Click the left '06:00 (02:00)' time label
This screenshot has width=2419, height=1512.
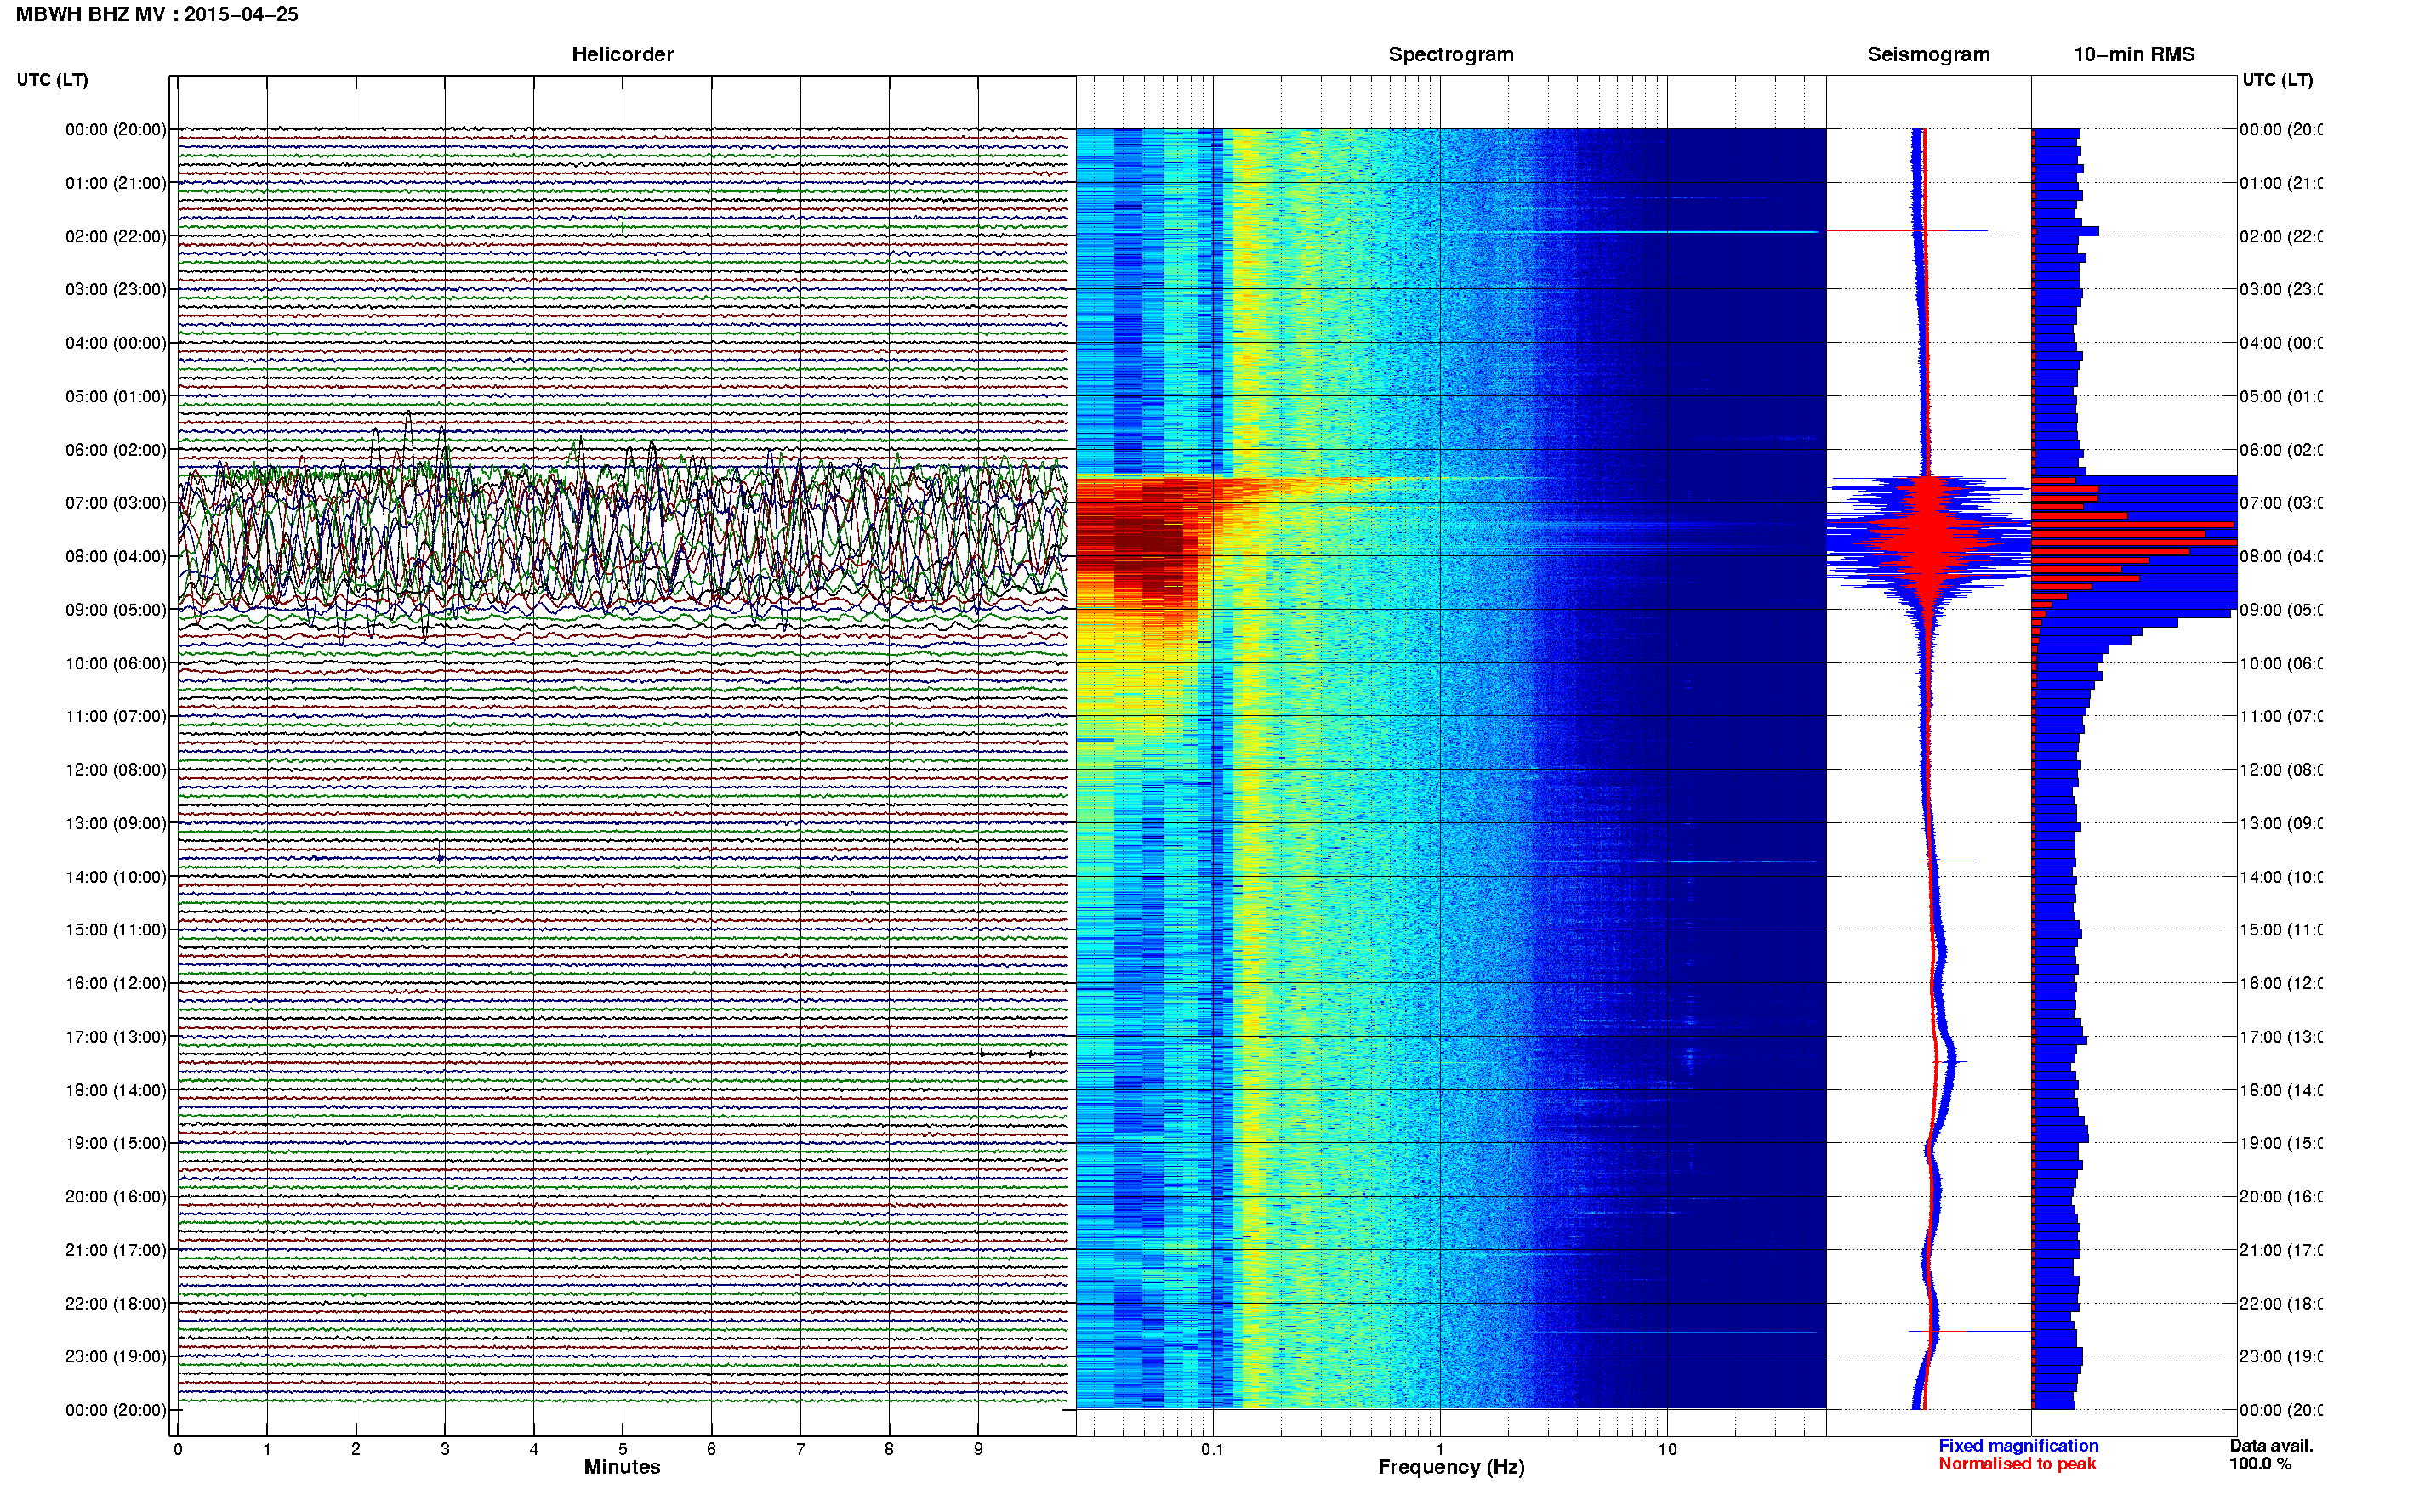pos(116,450)
